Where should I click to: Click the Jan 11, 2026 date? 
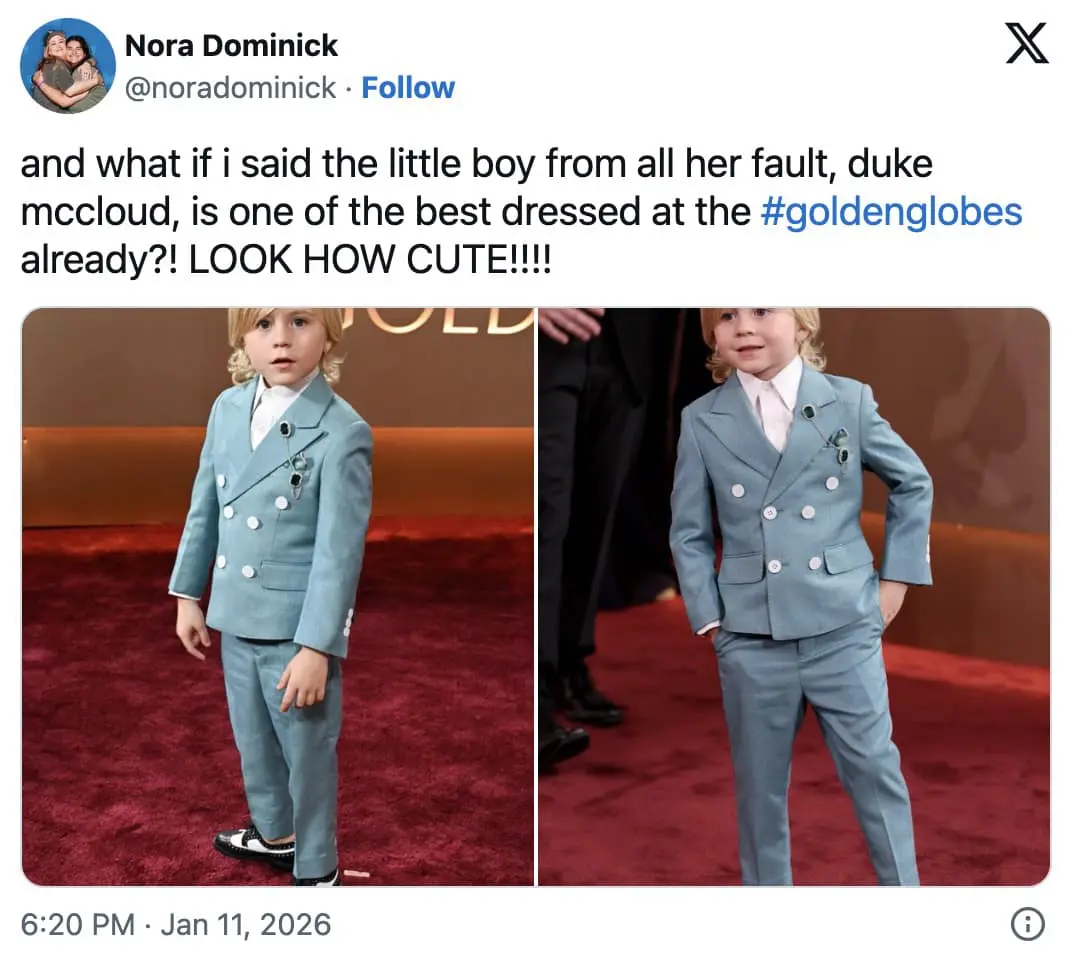tap(245, 925)
